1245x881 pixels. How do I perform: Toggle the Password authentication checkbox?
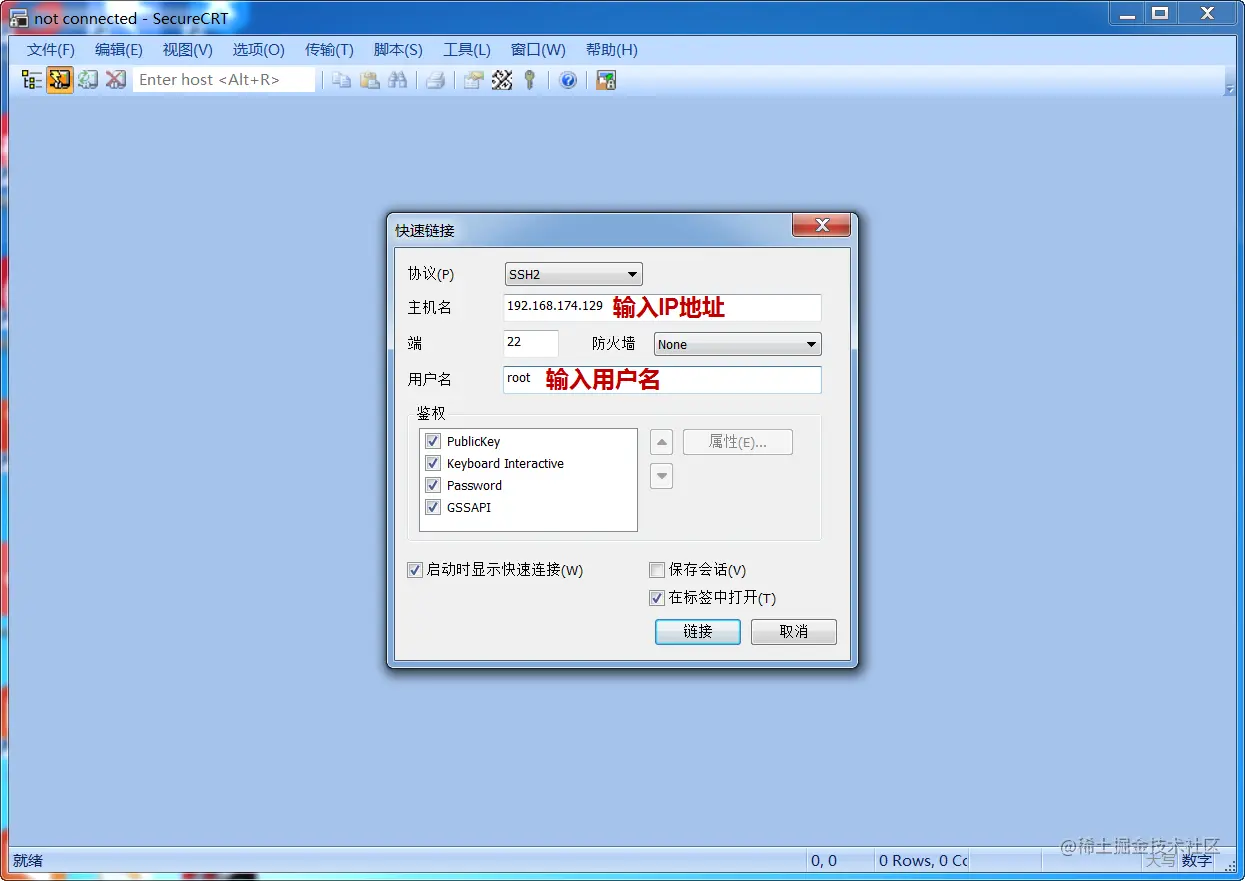click(433, 485)
